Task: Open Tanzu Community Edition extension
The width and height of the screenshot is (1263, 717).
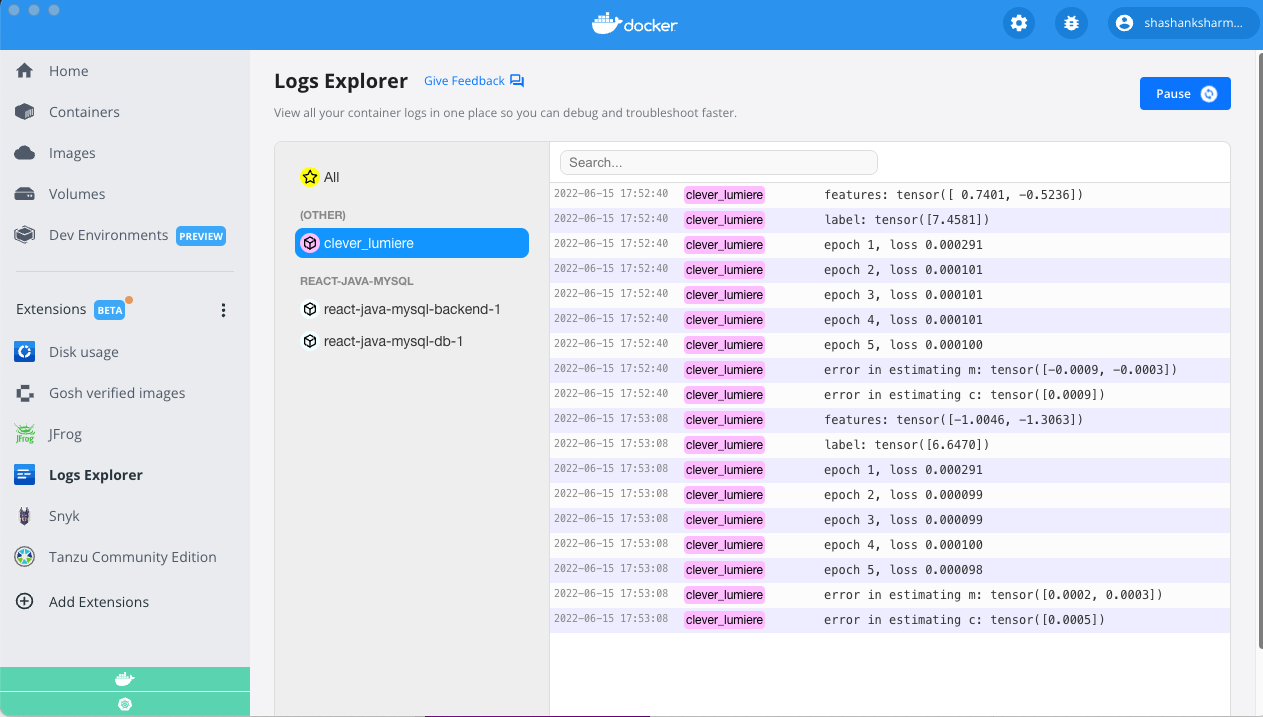Action: (132, 557)
